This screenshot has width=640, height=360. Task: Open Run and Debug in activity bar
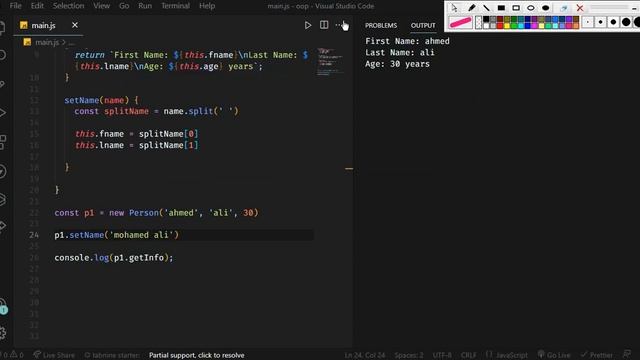tap(2, 113)
